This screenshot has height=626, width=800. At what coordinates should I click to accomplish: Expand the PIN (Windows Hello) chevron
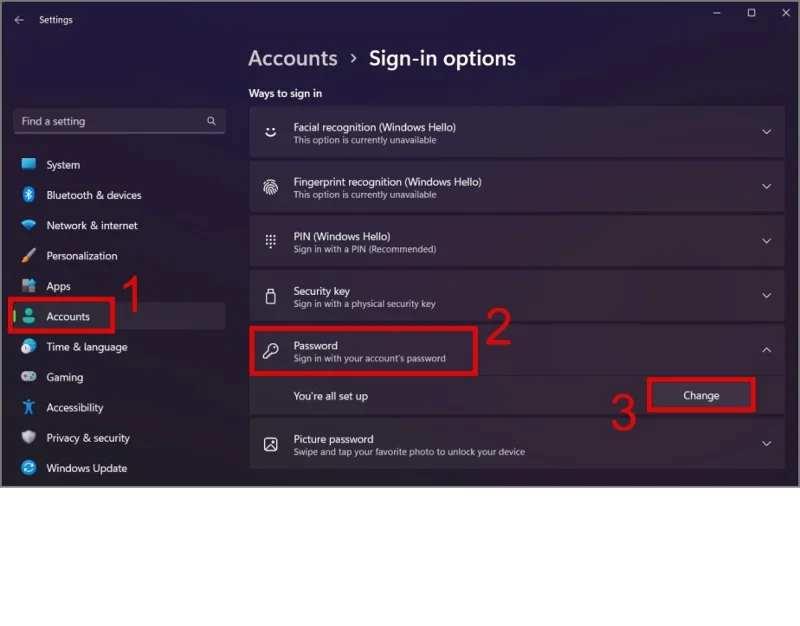(x=766, y=241)
